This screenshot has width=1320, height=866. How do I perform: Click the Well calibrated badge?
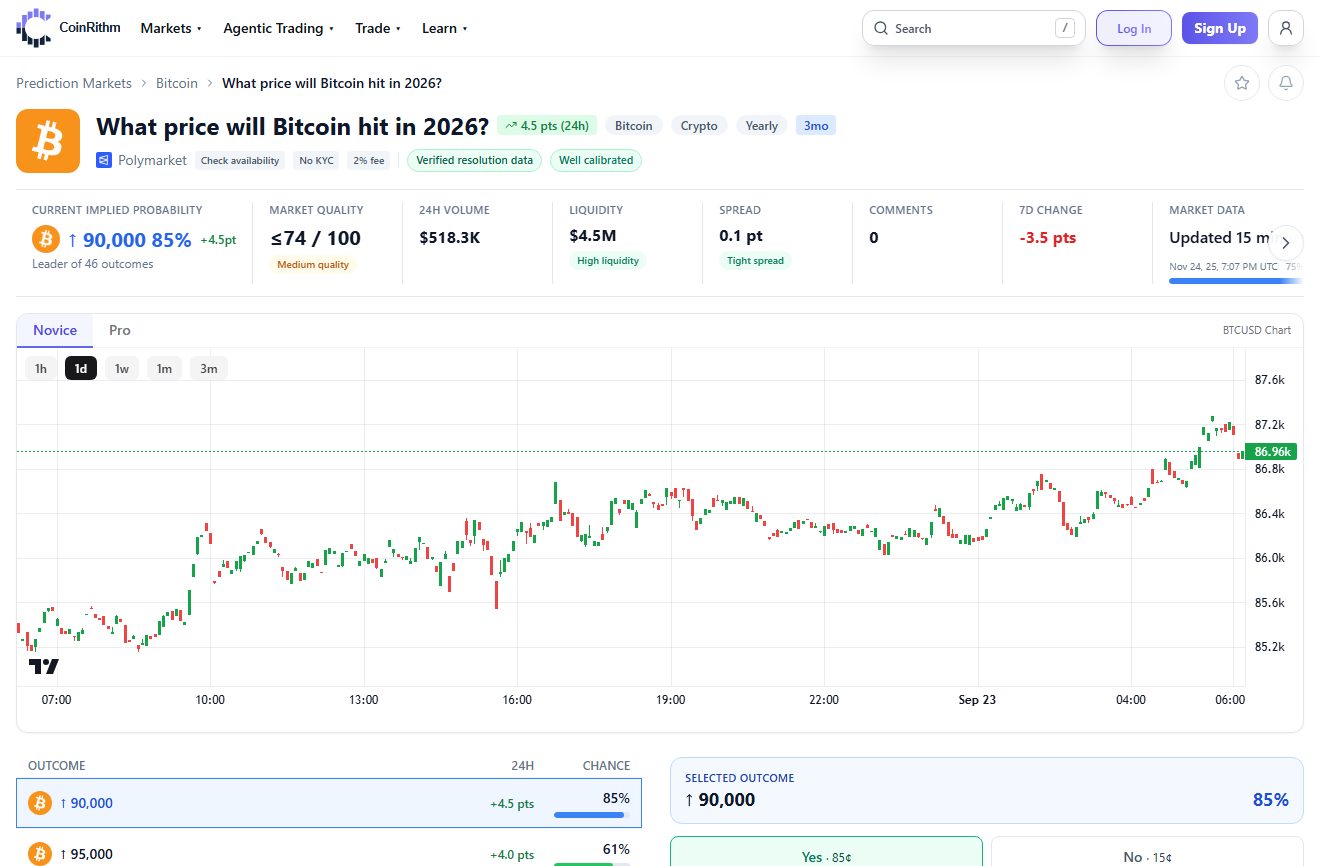point(596,160)
